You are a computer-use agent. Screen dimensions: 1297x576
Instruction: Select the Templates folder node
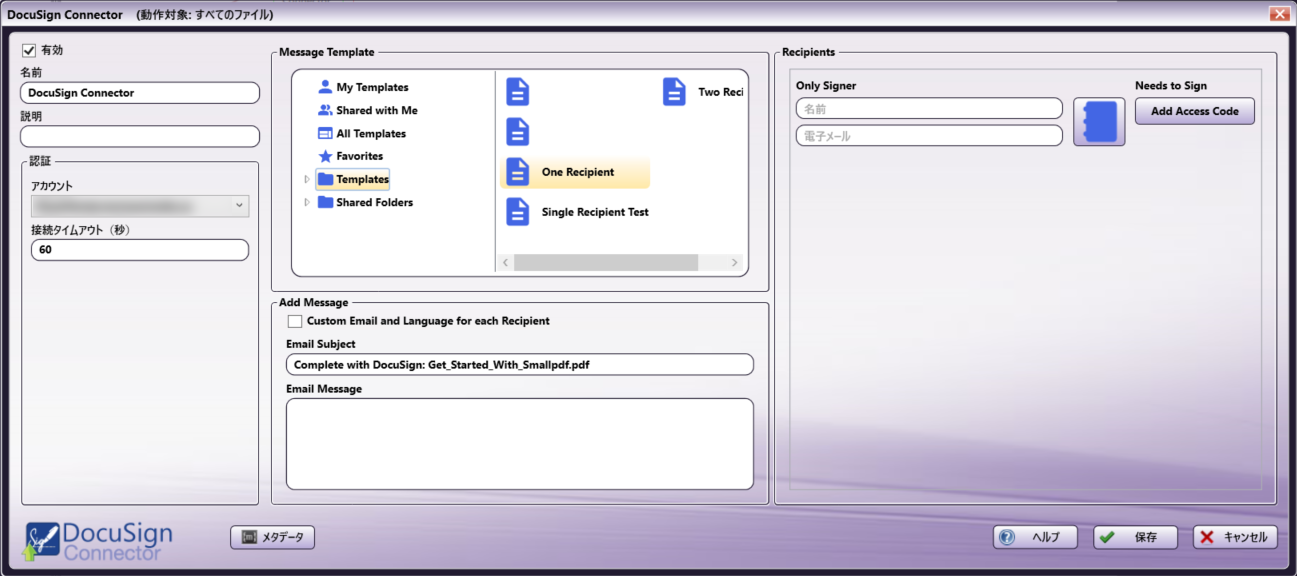[353, 179]
